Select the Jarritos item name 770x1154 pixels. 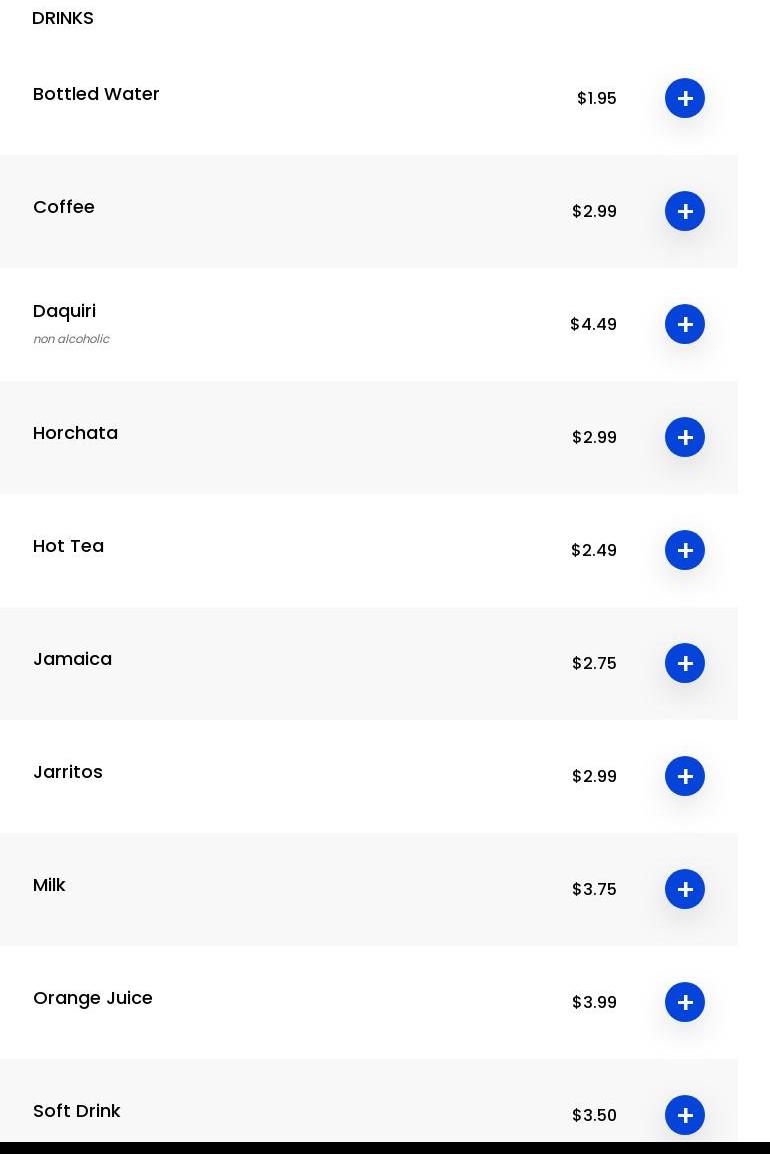(68, 772)
